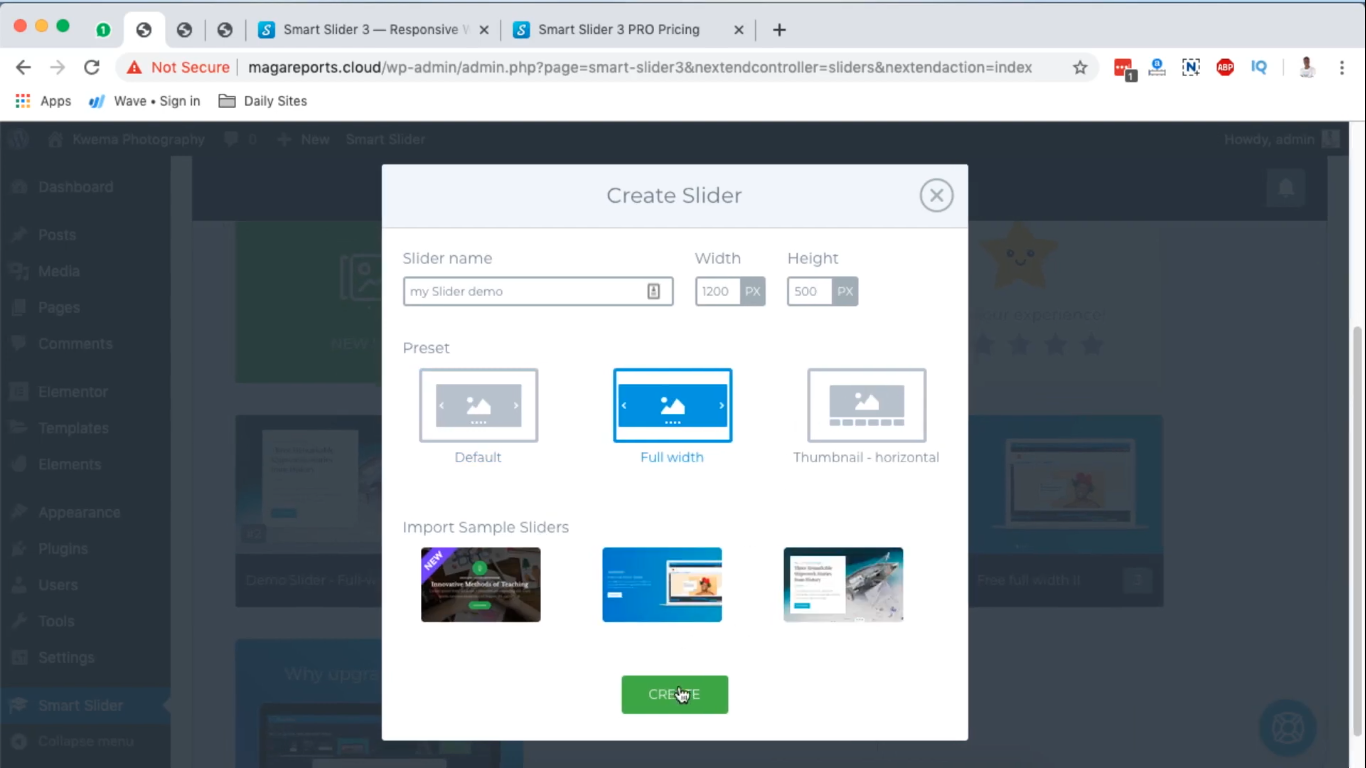Switch to the tab with green 1 favicon
Image resolution: width=1366 pixels, height=768 pixels.
(103, 30)
